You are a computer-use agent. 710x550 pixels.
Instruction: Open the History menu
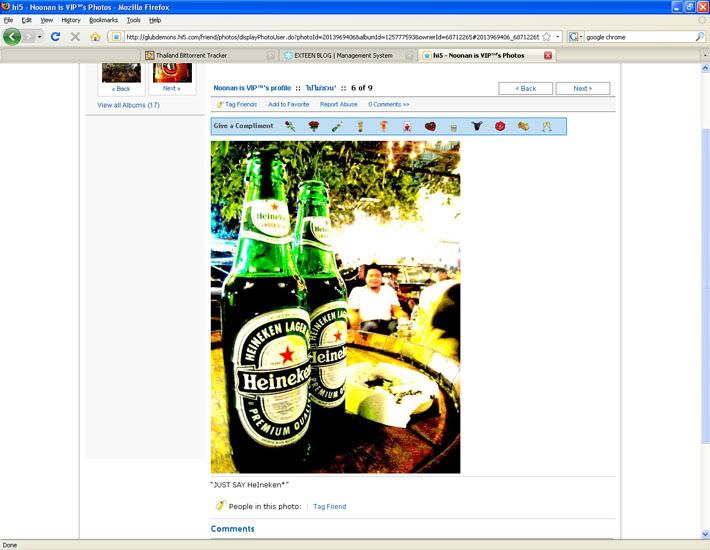[71, 20]
